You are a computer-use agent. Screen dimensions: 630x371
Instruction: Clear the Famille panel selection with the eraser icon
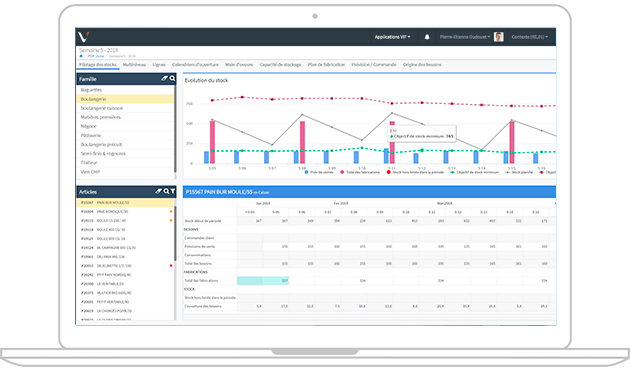click(164, 79)
